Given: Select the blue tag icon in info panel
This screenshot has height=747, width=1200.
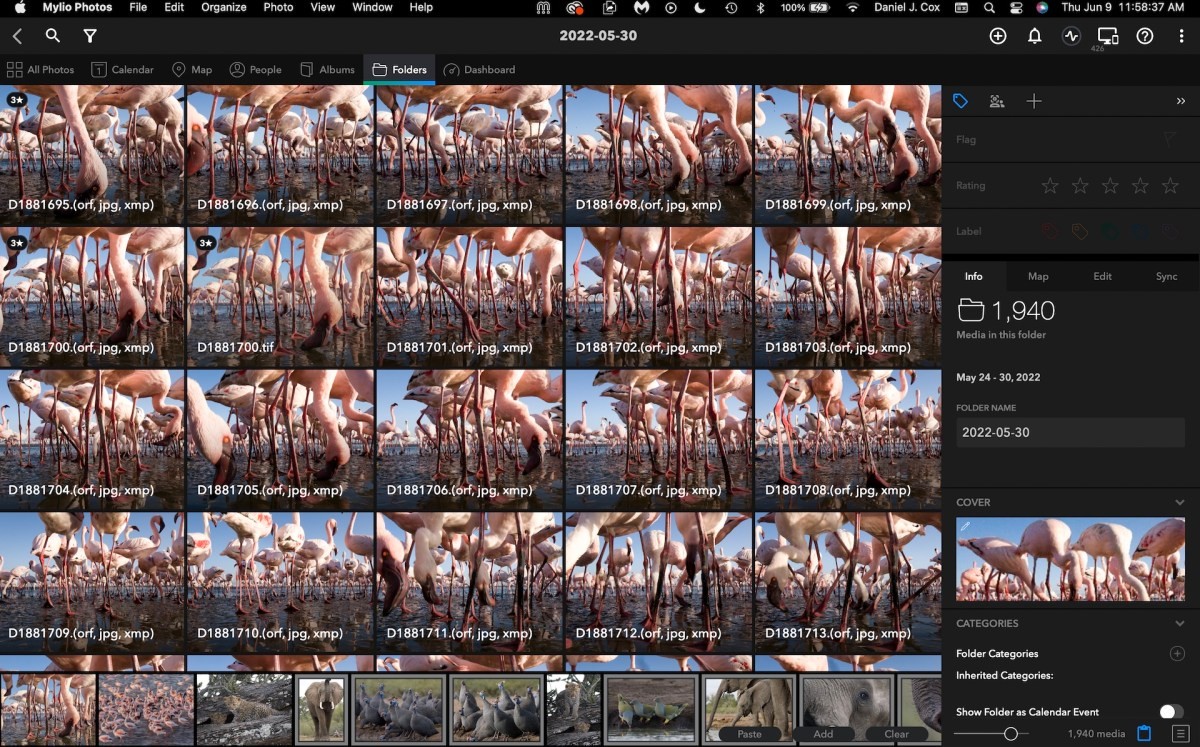Looking at the screenshot, I should pyautogui.click(x=960, y=101).
